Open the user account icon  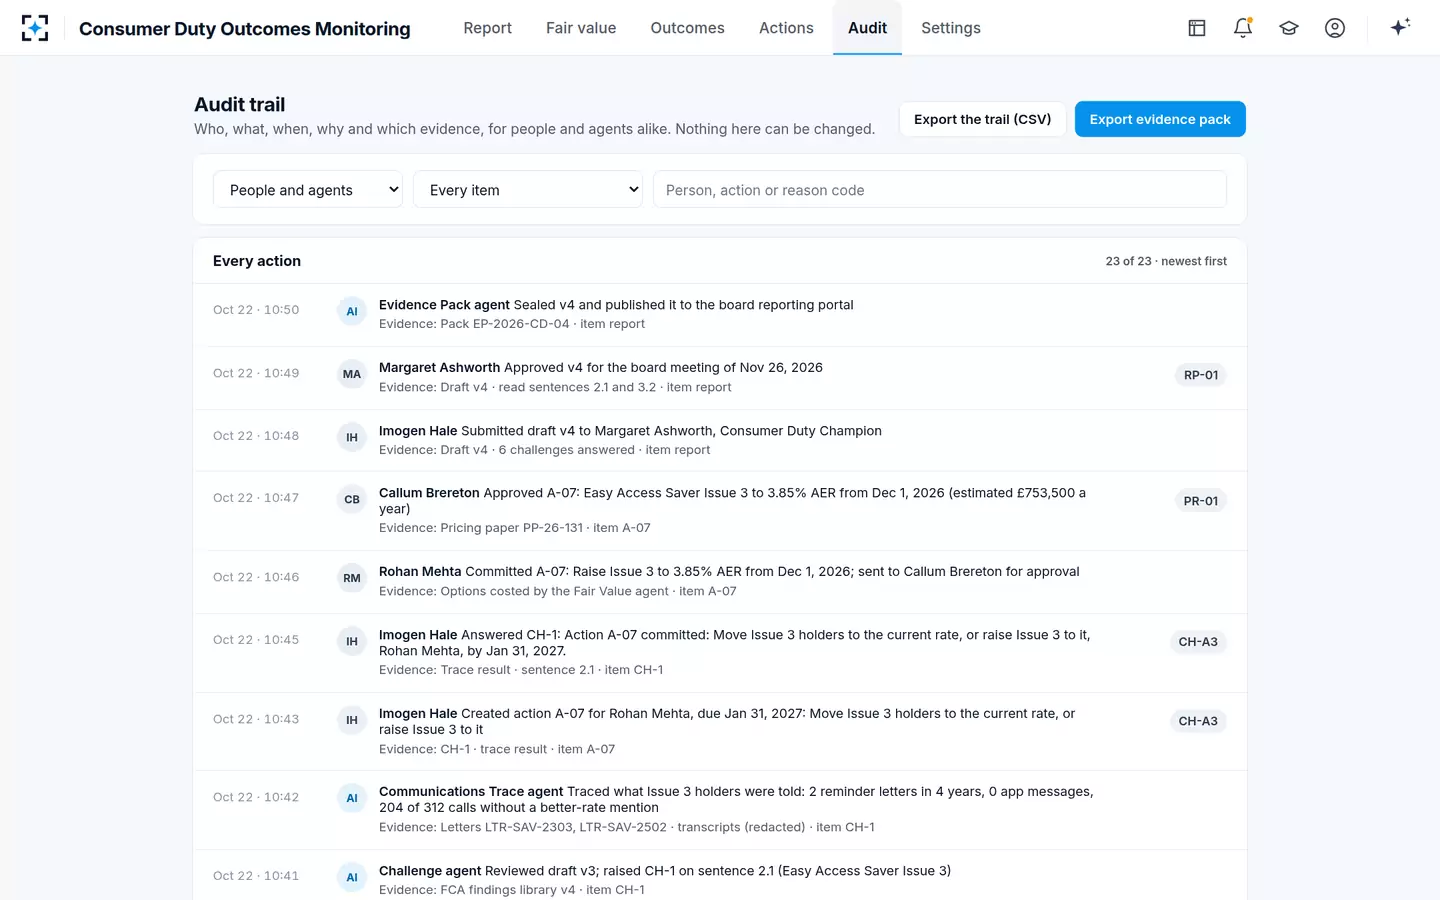[x=1335, y=28]
